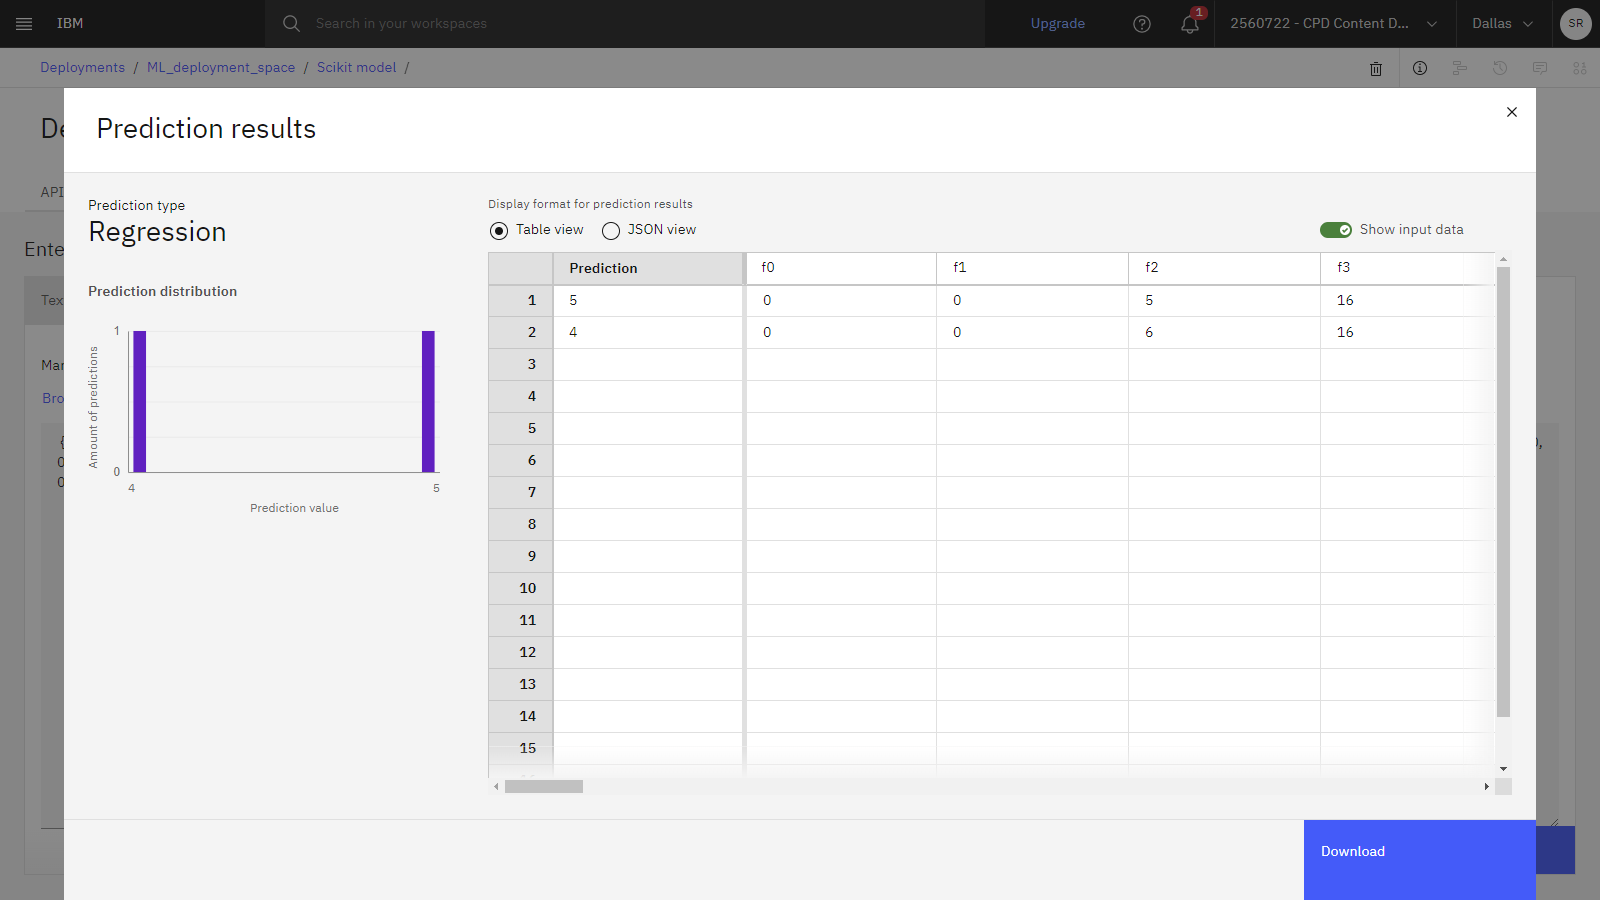View deployment history with the clock icon
Viewport: 1600px width, 900px height.
click(1499, 68)
